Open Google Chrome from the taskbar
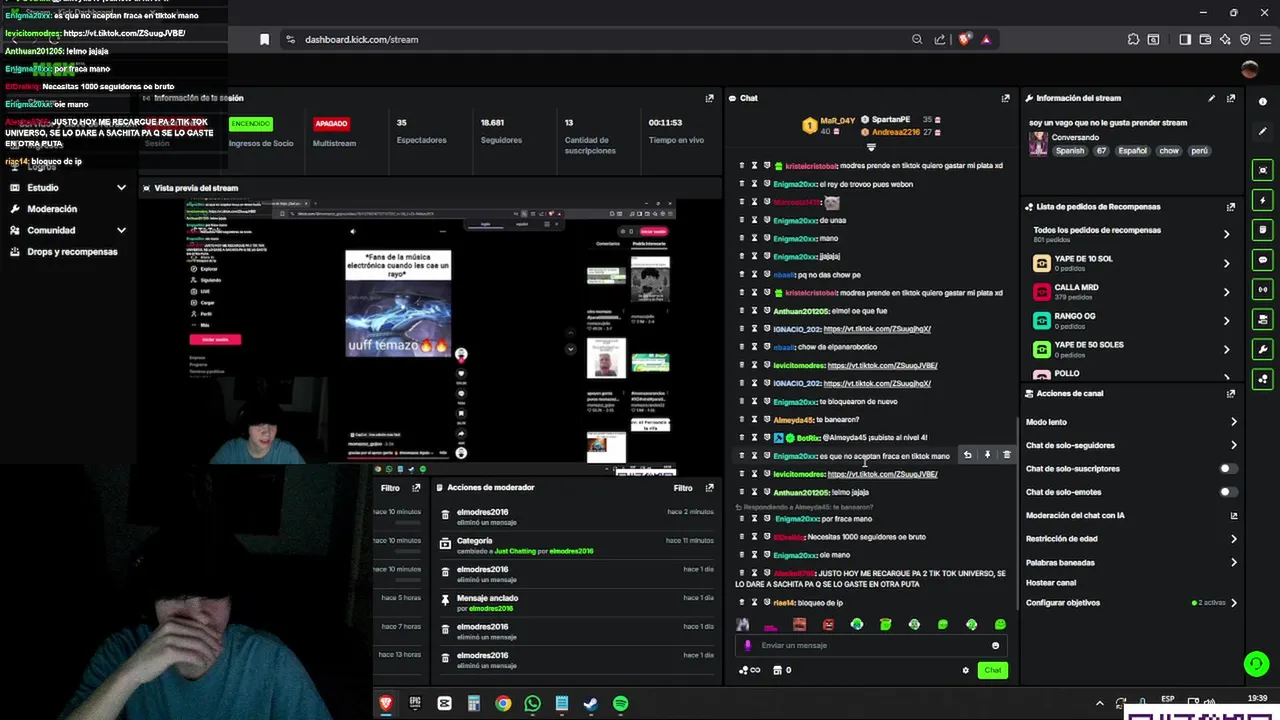Image resolution: width=1280 pixels, height=720 pixels. click(503, 704)
